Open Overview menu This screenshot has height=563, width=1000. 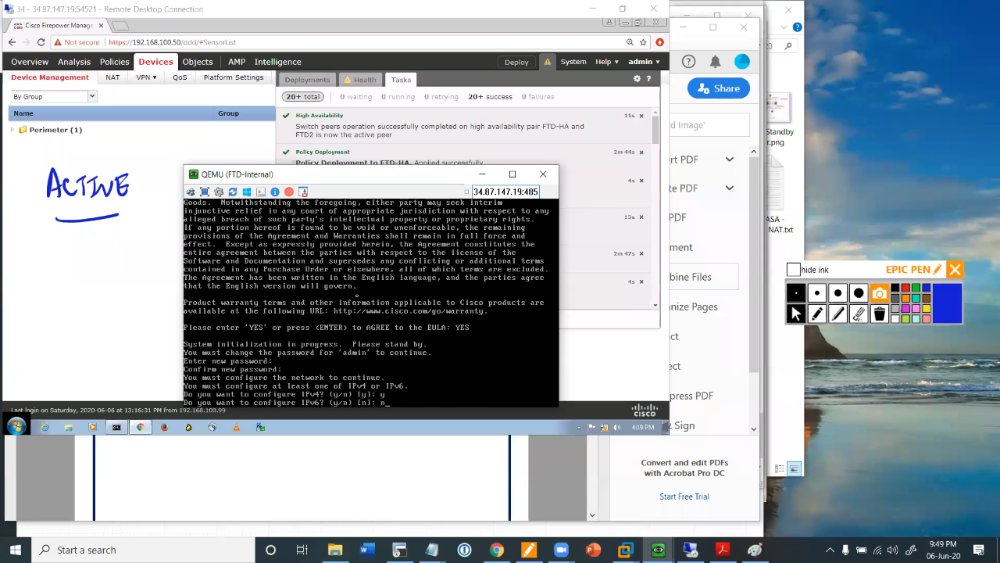coord(29,62)
